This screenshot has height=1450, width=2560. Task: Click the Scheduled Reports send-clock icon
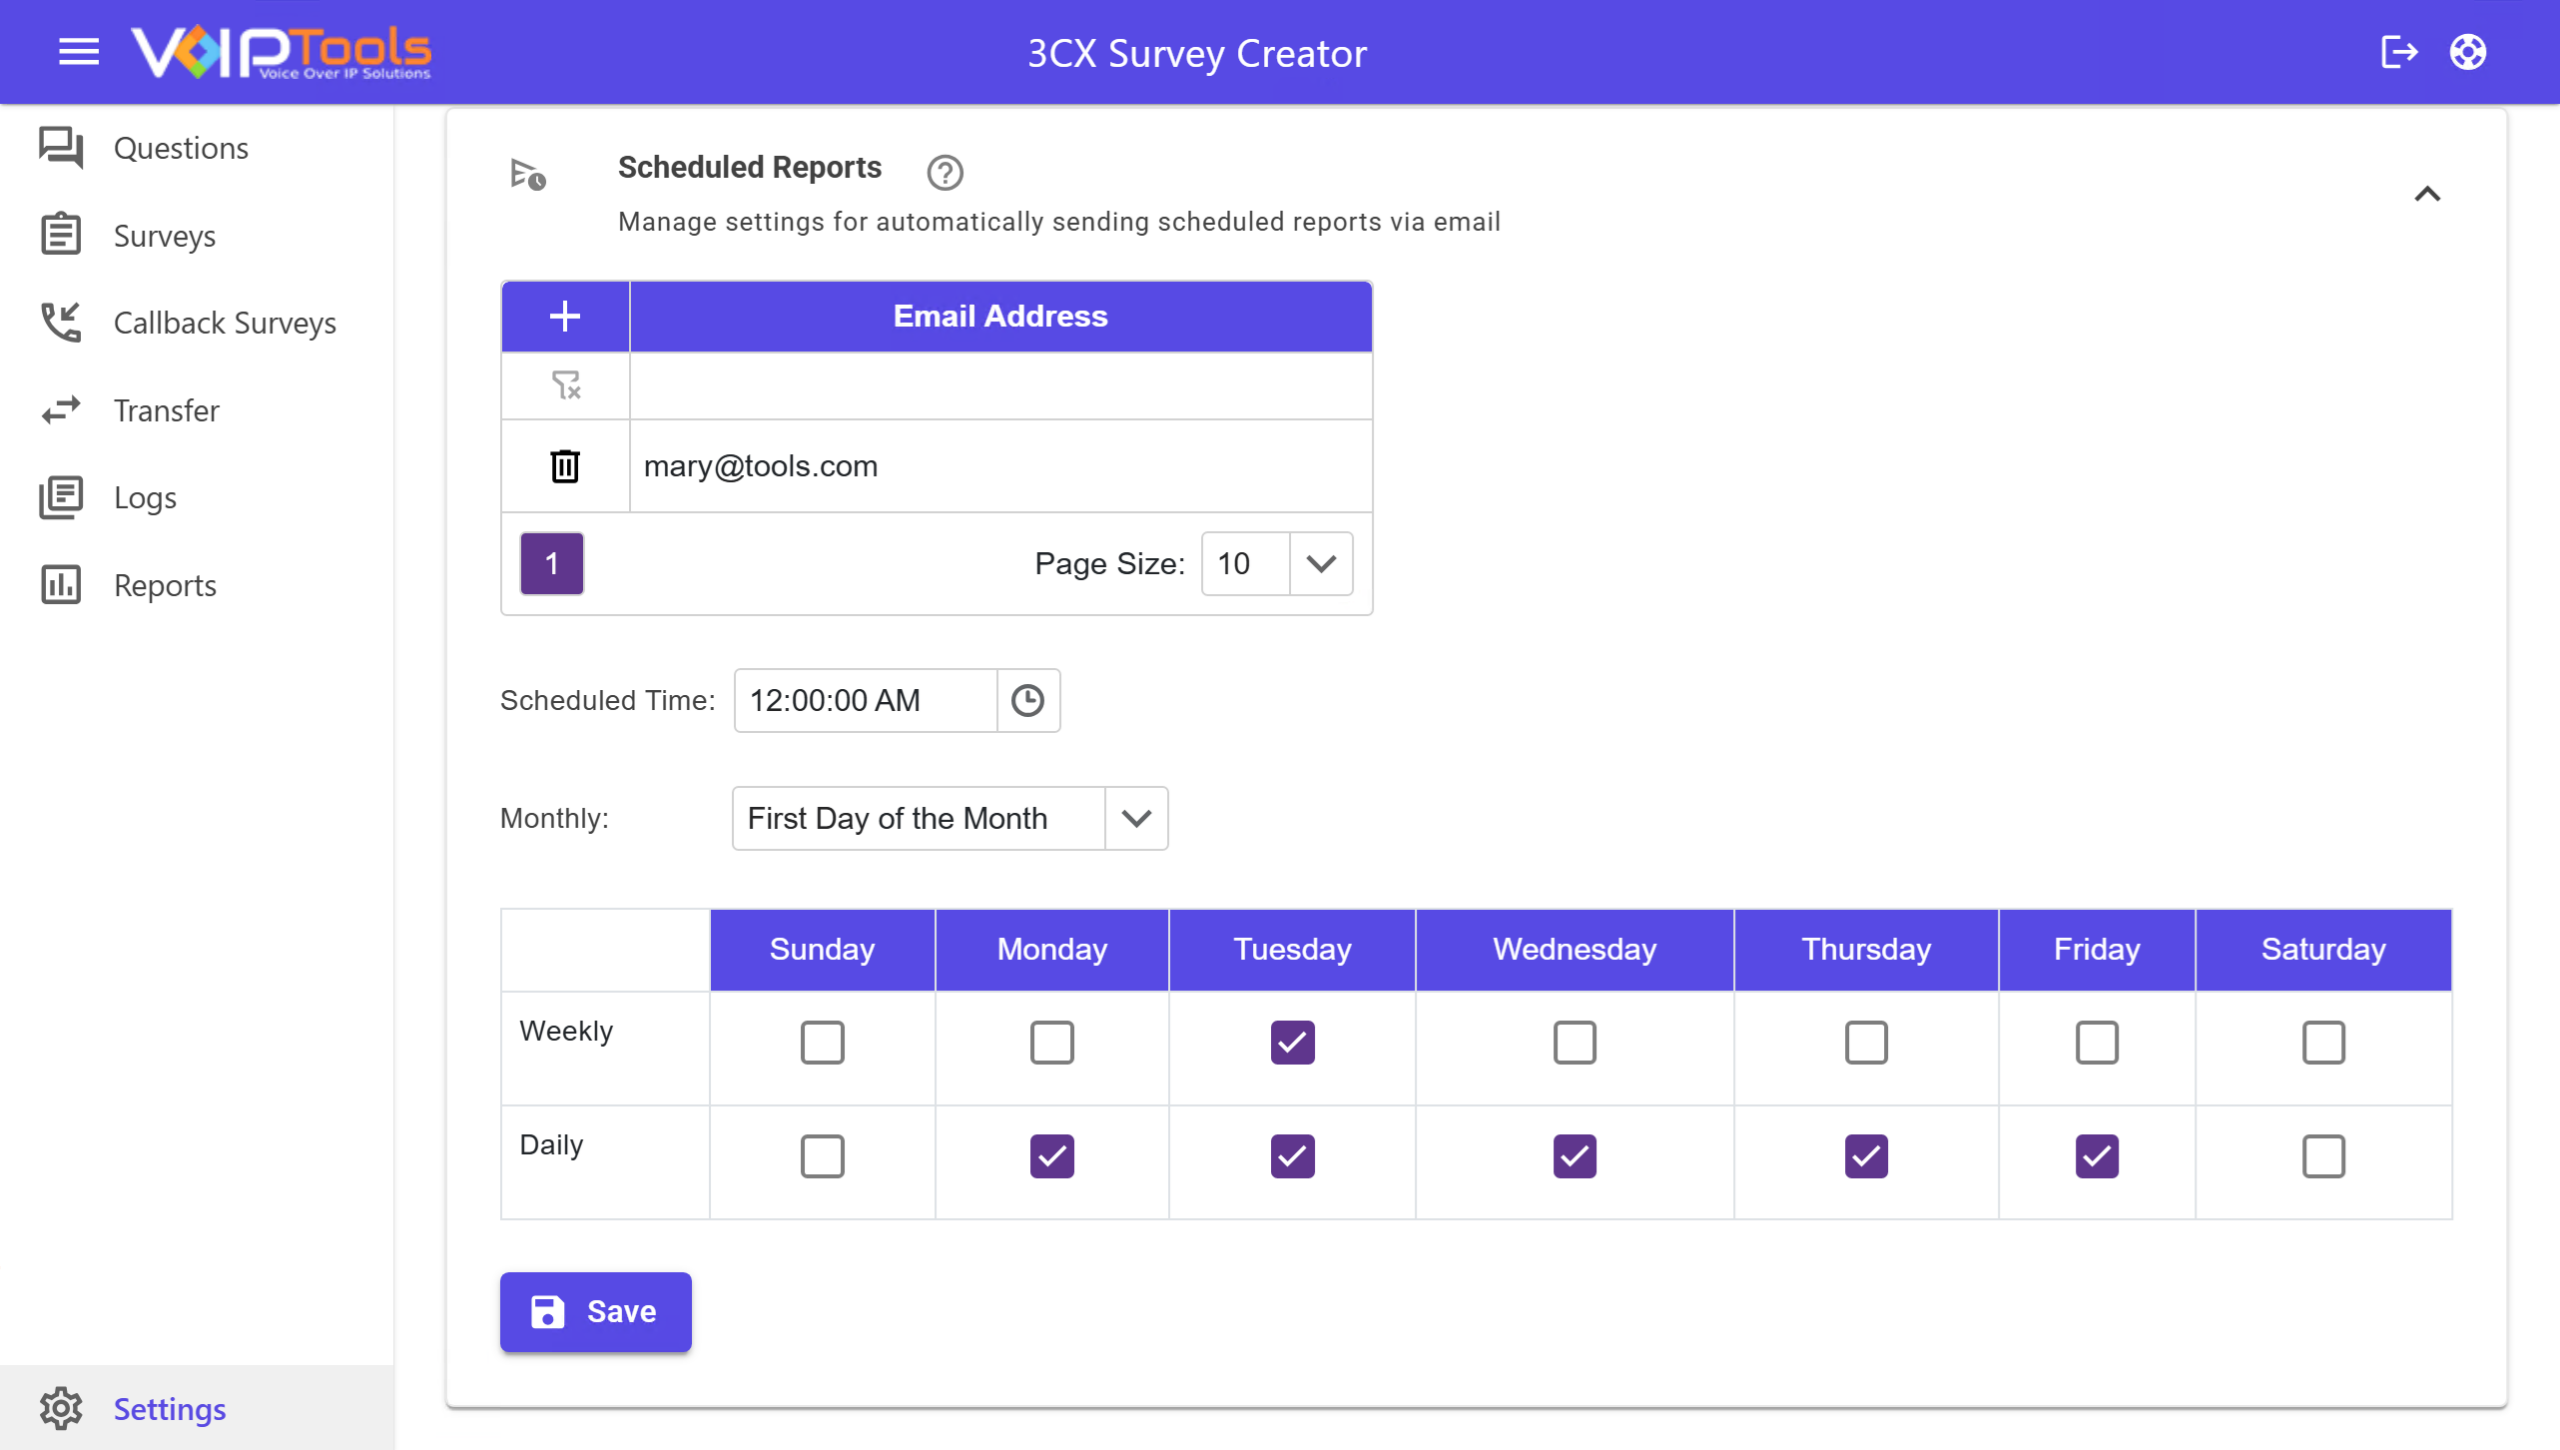pos(528,175)
